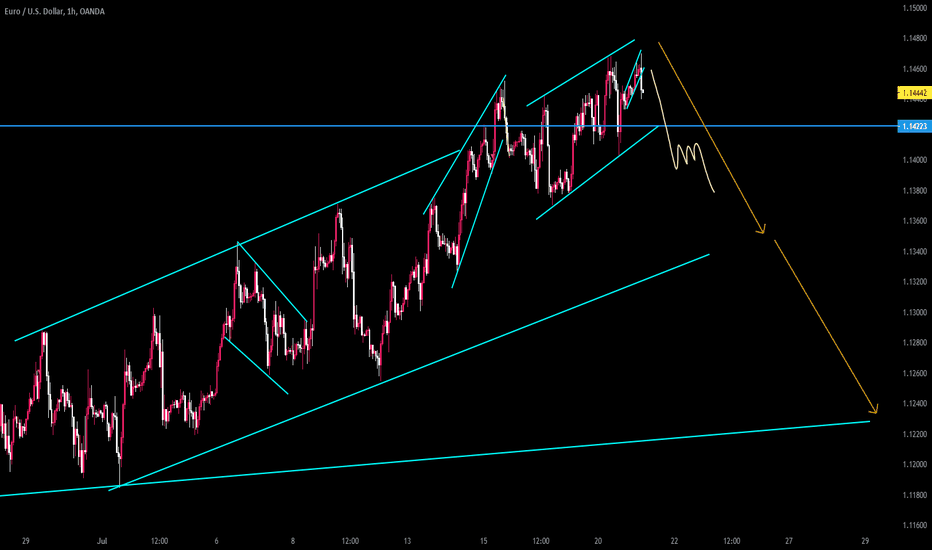Click the 1.12200 price axis label
The image size is (932, 550).
(914, 435)
